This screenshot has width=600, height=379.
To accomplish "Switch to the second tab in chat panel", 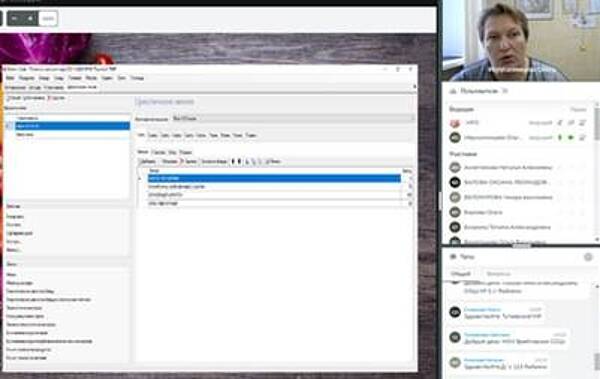I will click(498, 274).
